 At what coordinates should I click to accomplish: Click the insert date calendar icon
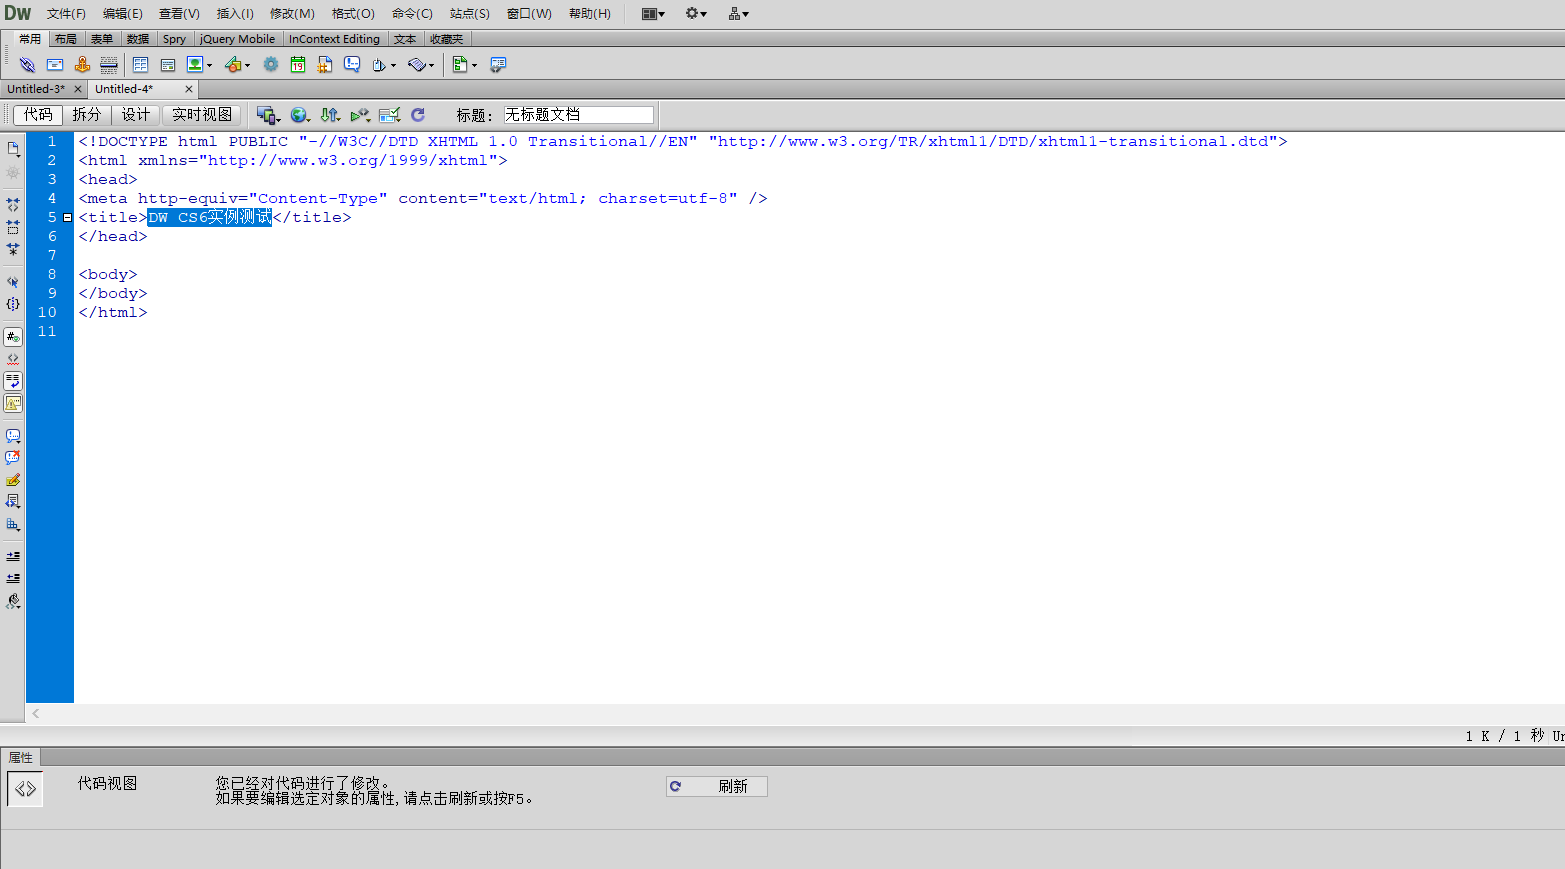(x=298, y=64)
